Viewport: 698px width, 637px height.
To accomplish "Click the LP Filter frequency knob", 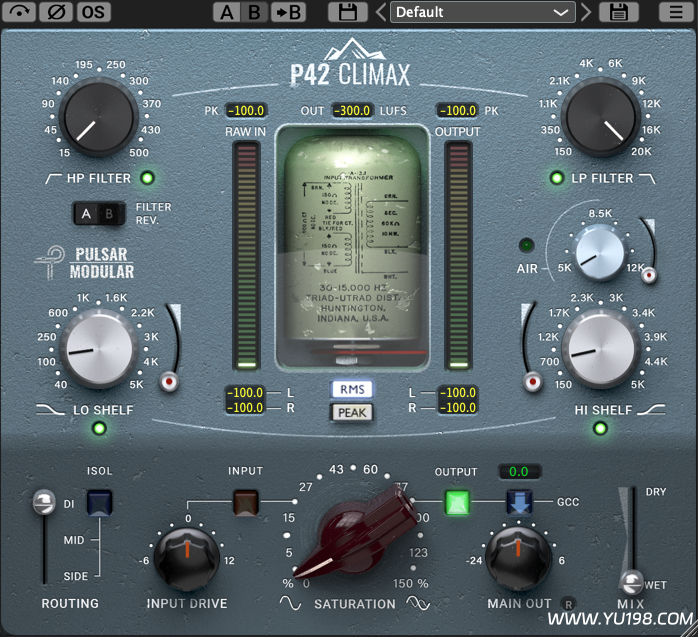I will coord(601,117).
